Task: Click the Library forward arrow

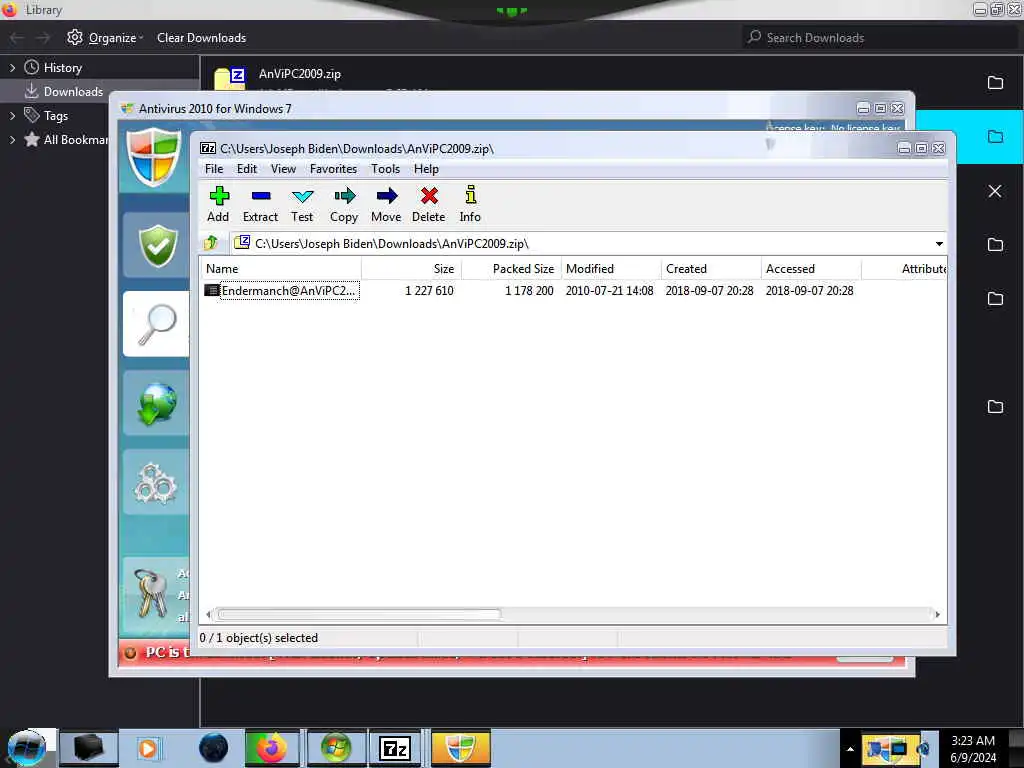Action: (x=43, y=38)
